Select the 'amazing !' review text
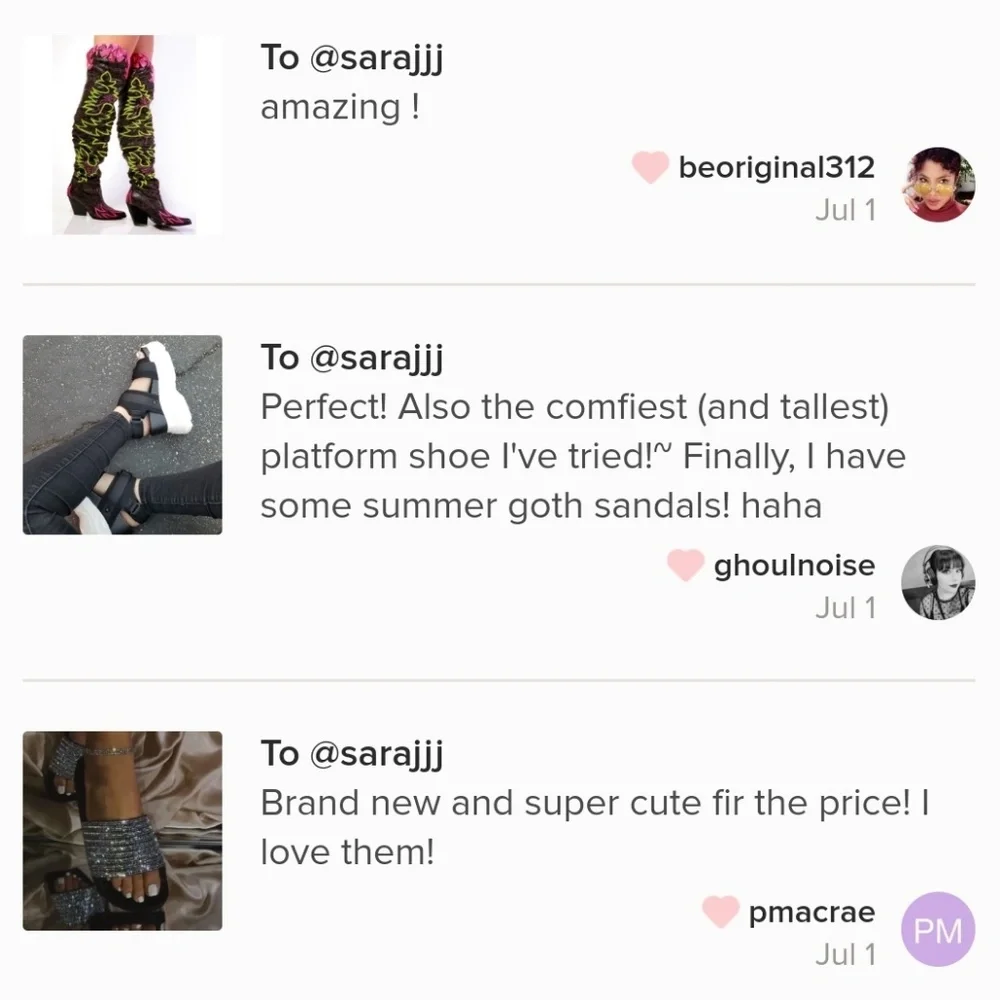Viewport: 1000px width, 1000px height. point(340,108)
